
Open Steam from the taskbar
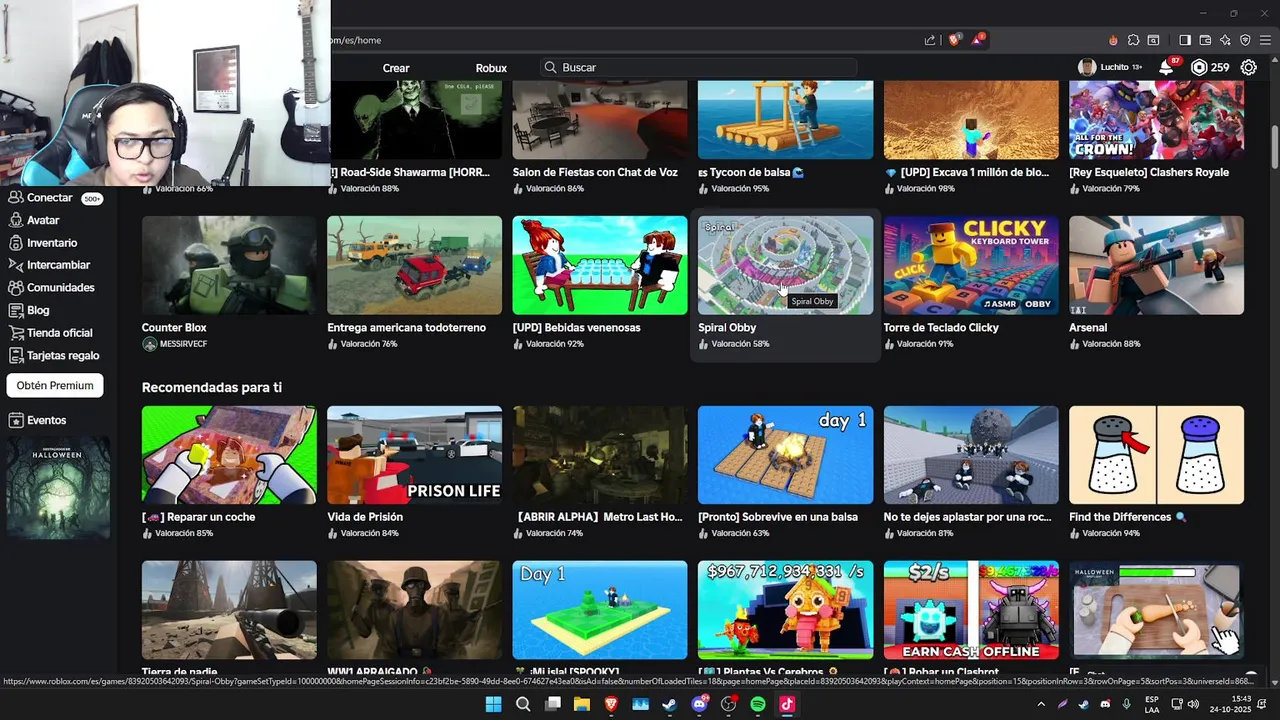pyautogui.click(x=669, y=704)
